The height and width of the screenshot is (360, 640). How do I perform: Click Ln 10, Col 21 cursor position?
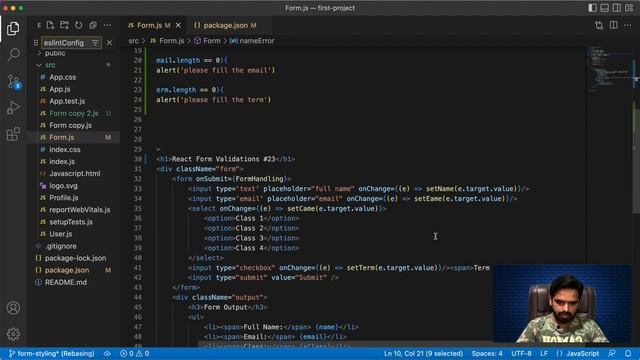click(423, 353)
